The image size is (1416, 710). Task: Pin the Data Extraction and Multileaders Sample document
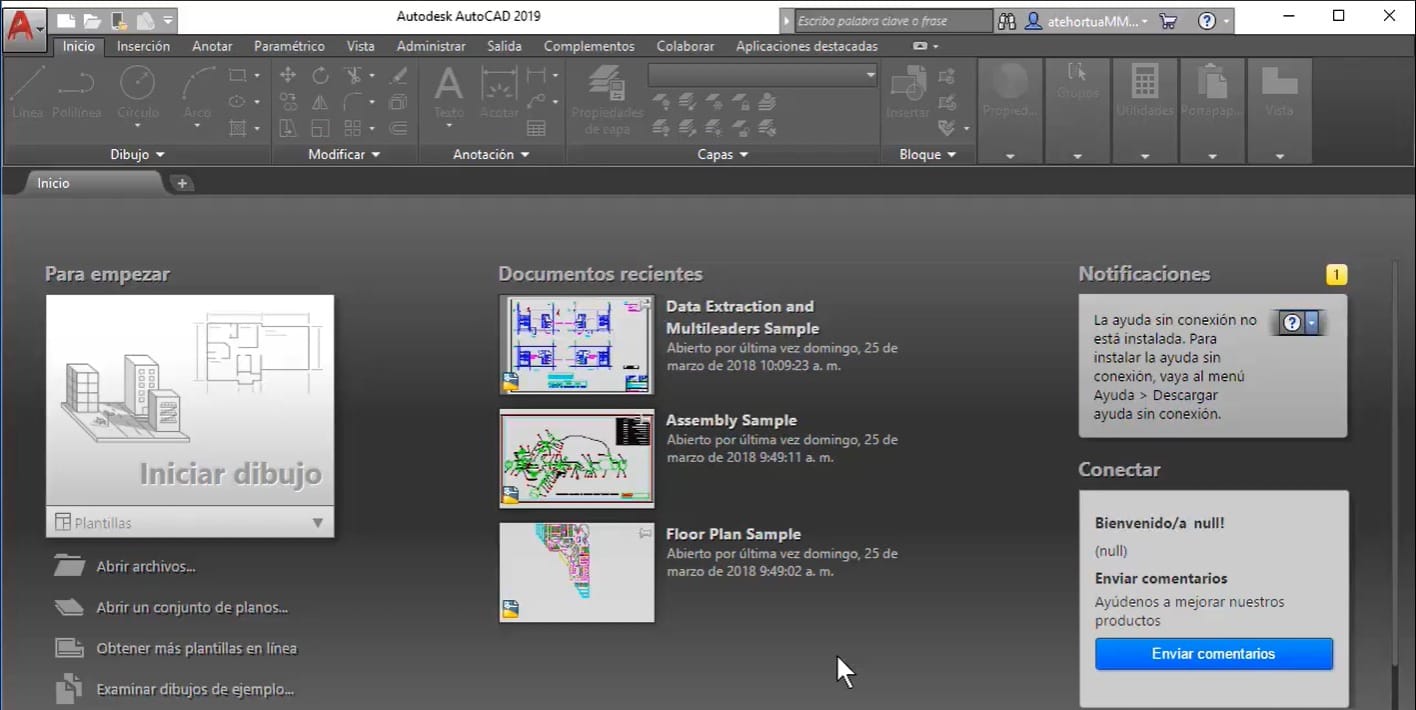[644, 305]
